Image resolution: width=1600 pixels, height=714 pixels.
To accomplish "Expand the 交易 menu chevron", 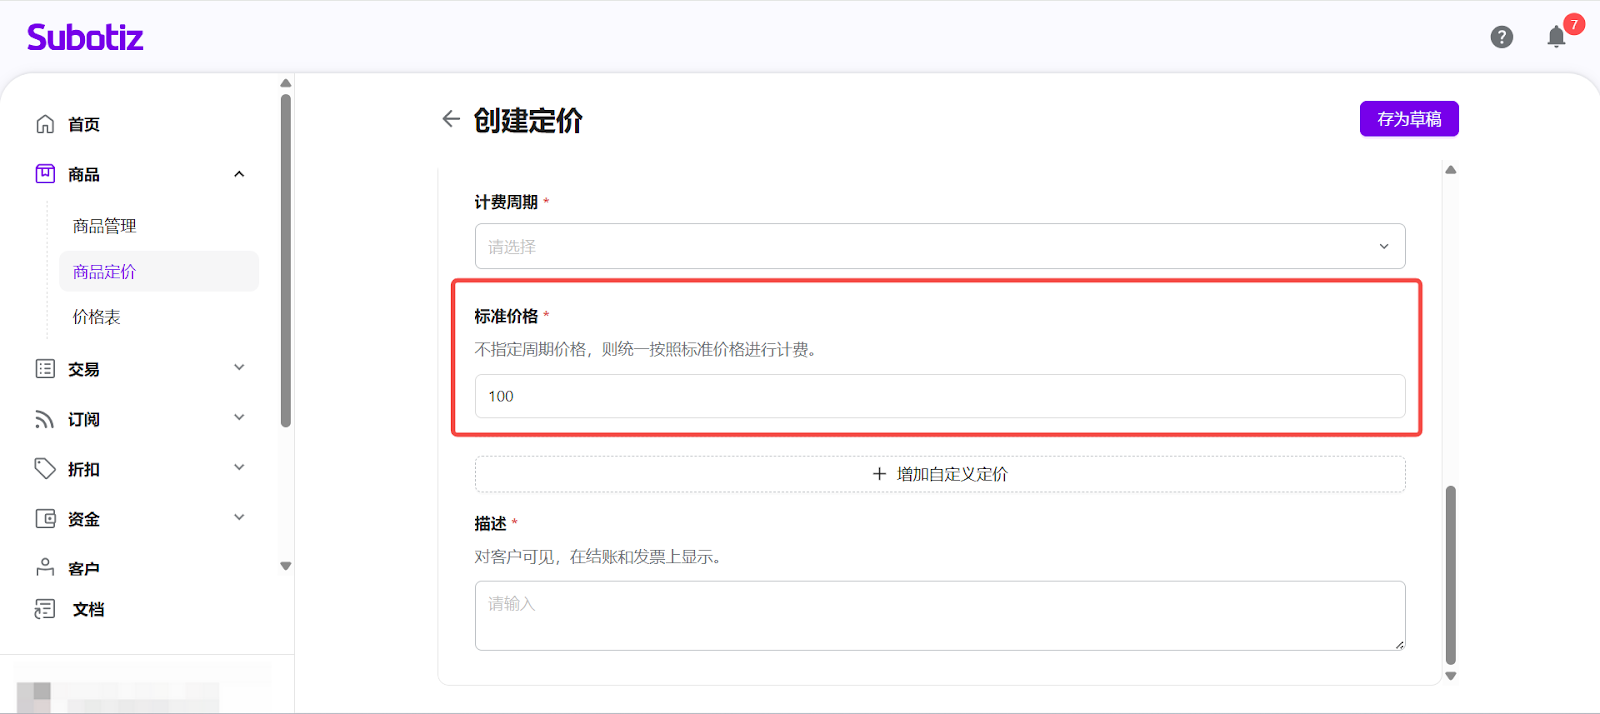I will [239, 367].
